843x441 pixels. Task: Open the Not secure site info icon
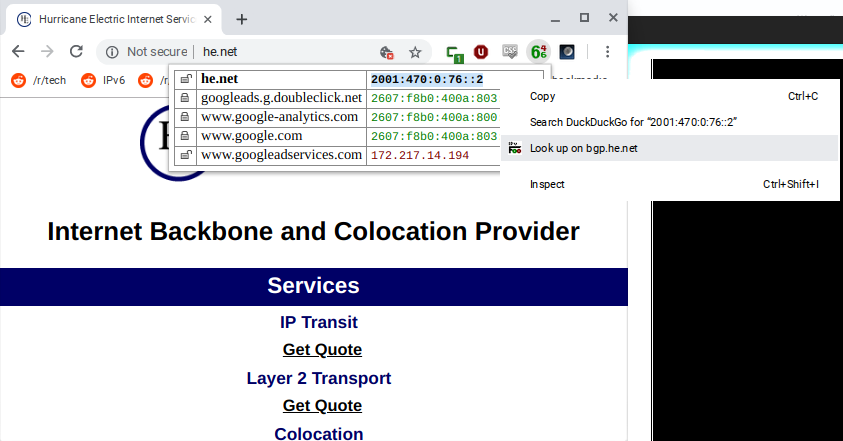coord(112,52)
